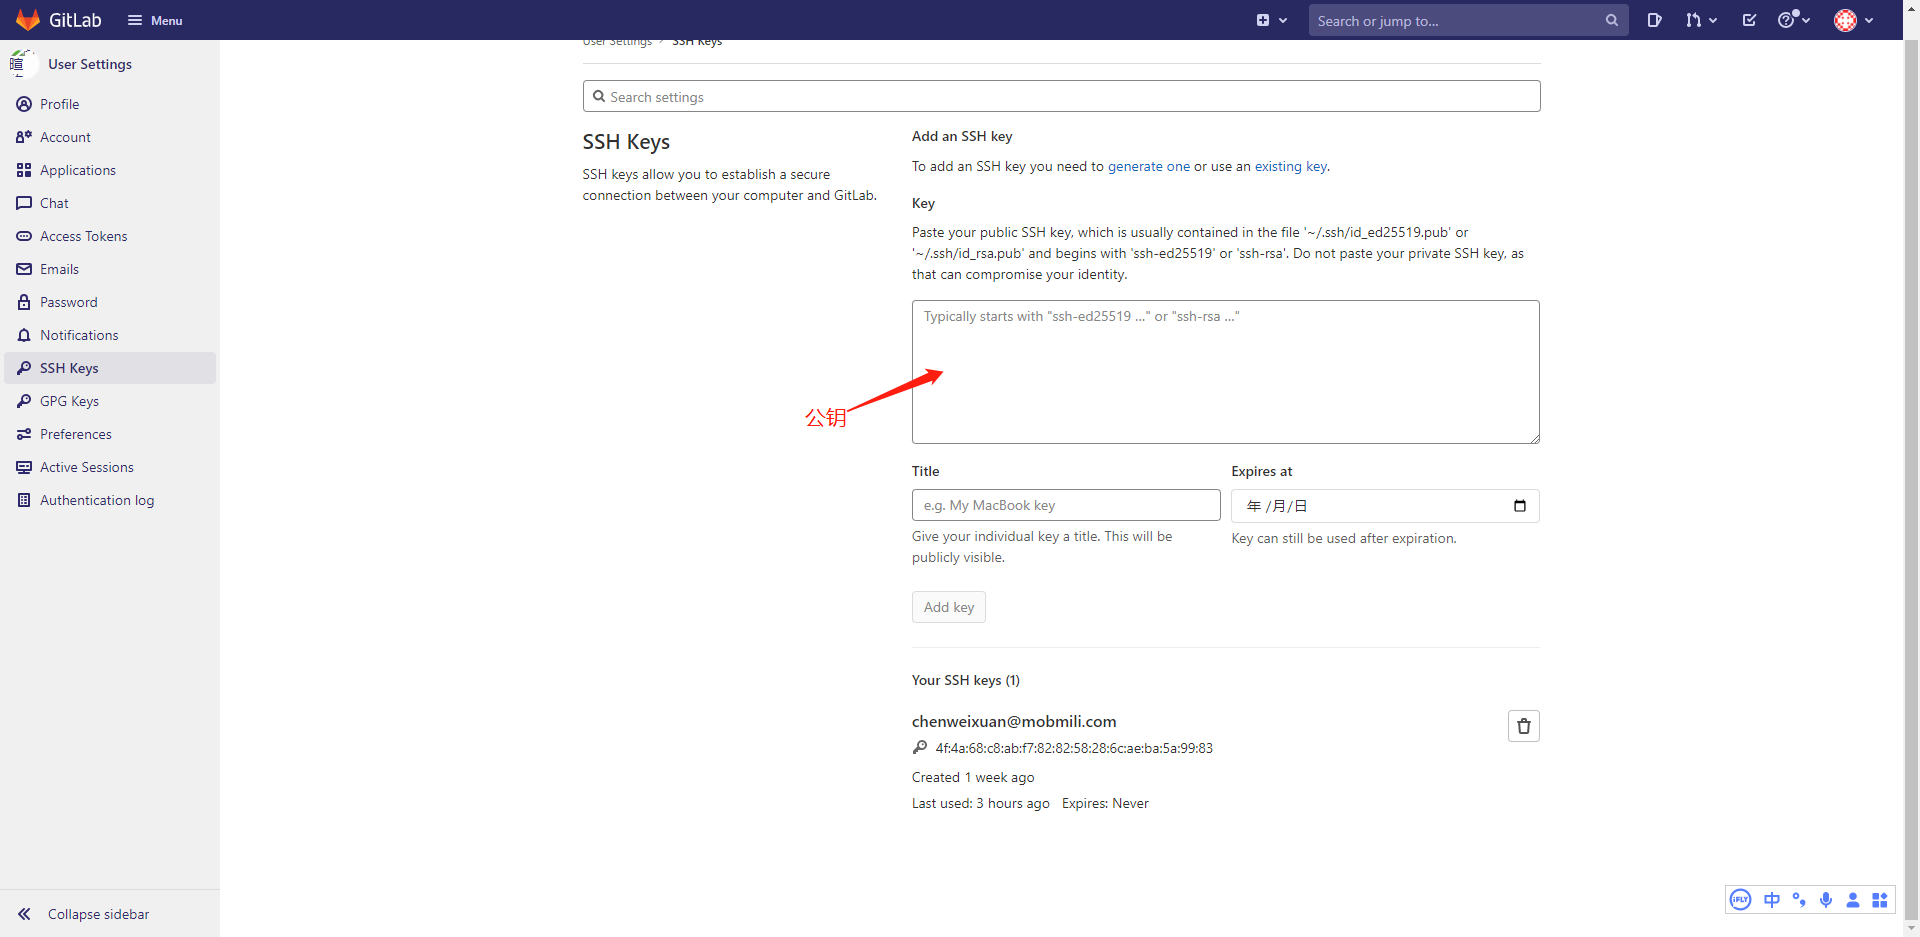Open the Menu hamburger button
This screenshot has height=937, width=1920.
coord(155,20)
